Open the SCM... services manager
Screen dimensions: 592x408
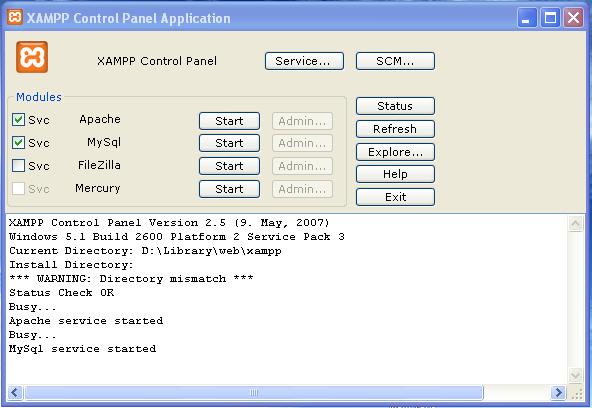[395, 61]
